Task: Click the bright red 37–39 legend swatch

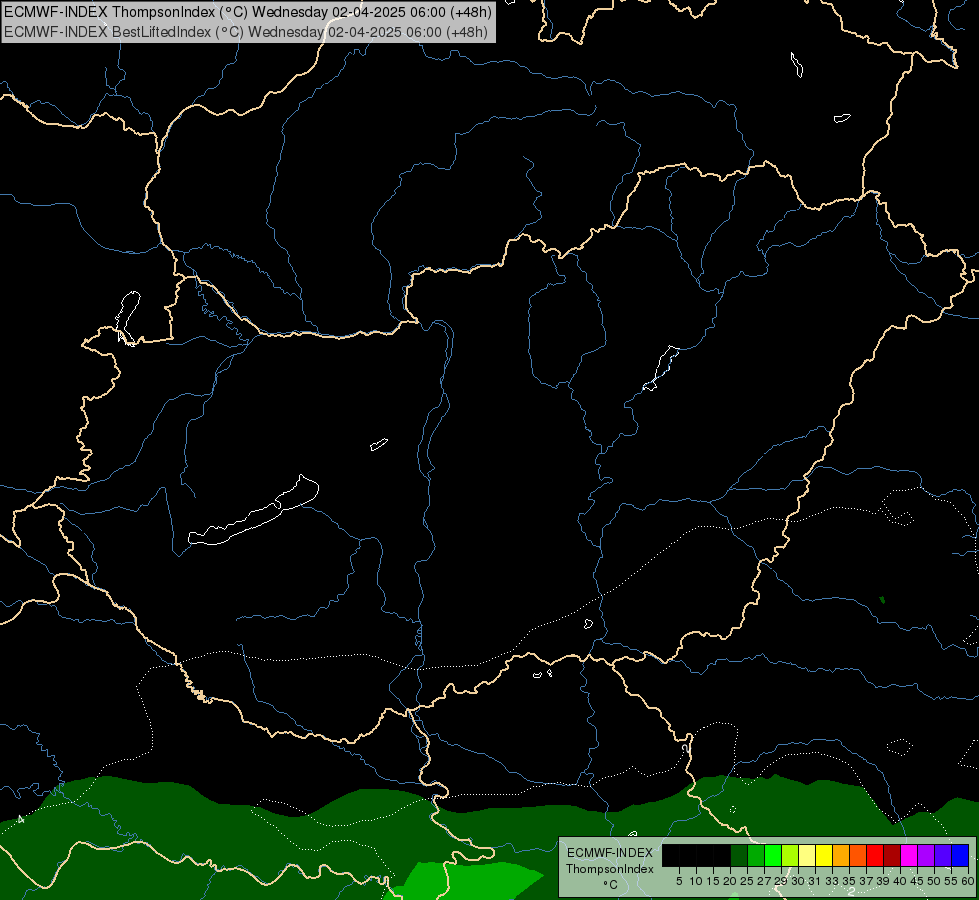Action: click(875, 856)
